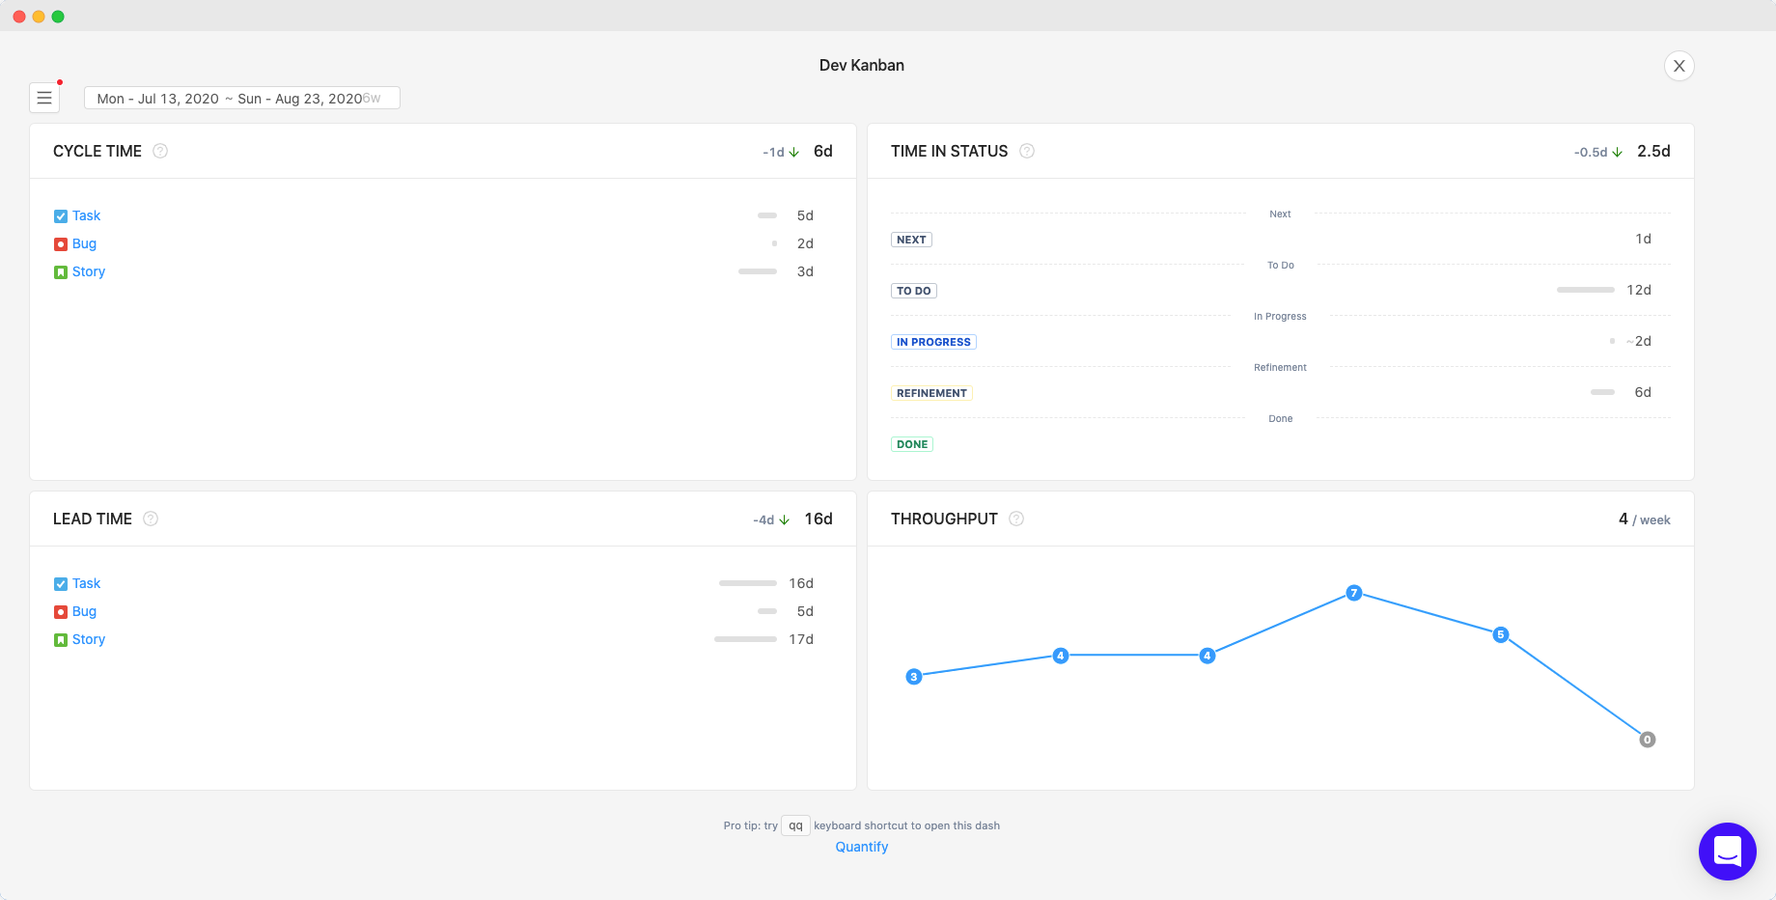This screenshot has width=1776, height=900.
Task: Click Task type icon in Cycle Time
Action: (60, 216)
